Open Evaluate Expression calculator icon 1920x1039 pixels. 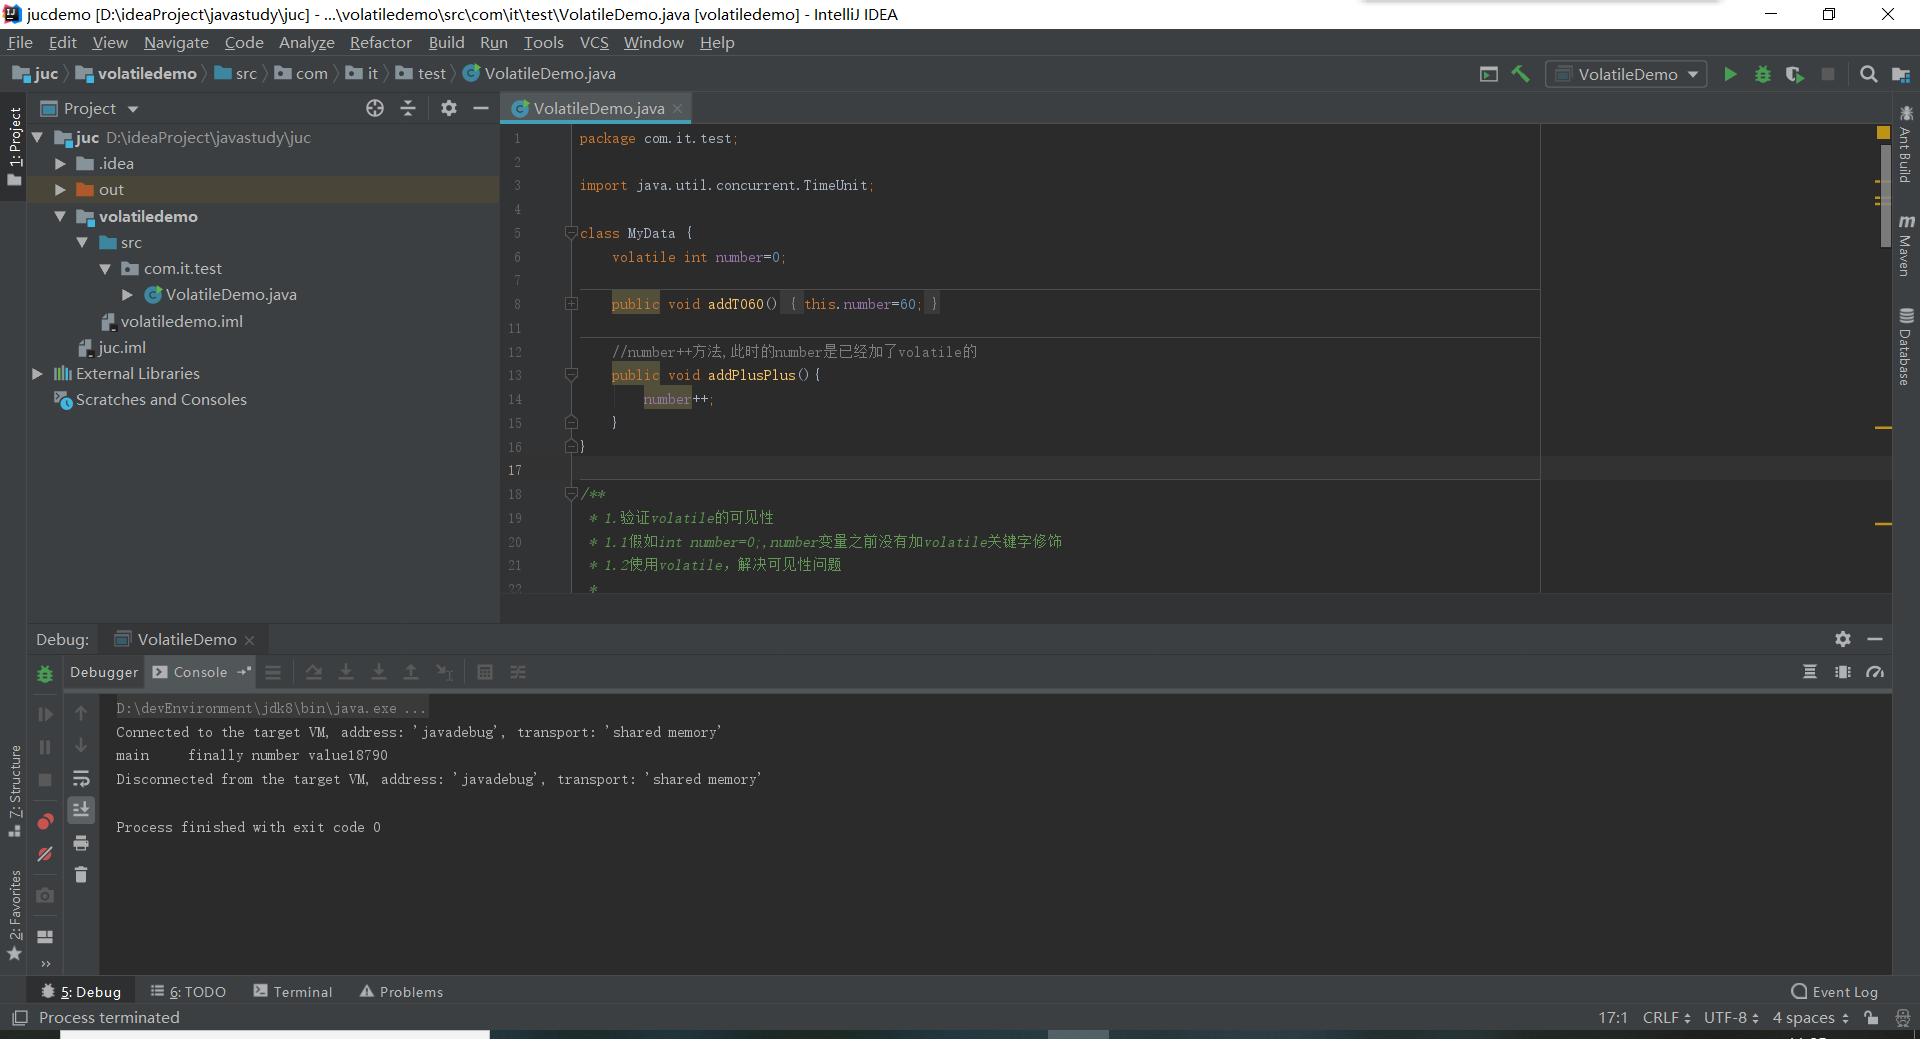point(485,672)
